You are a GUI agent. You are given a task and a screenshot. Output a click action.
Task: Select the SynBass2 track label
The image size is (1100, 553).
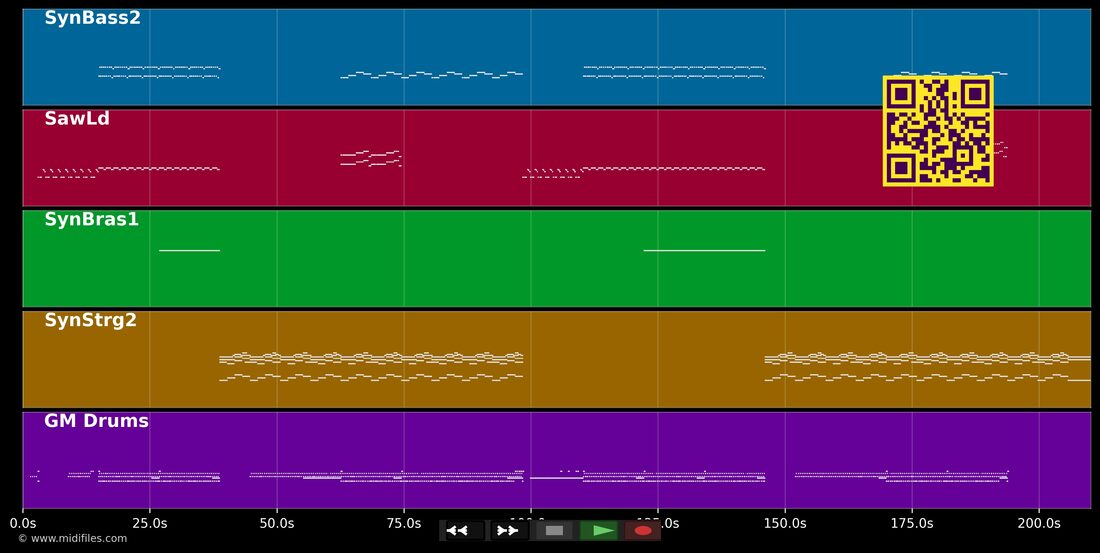(x=93, y=18)
